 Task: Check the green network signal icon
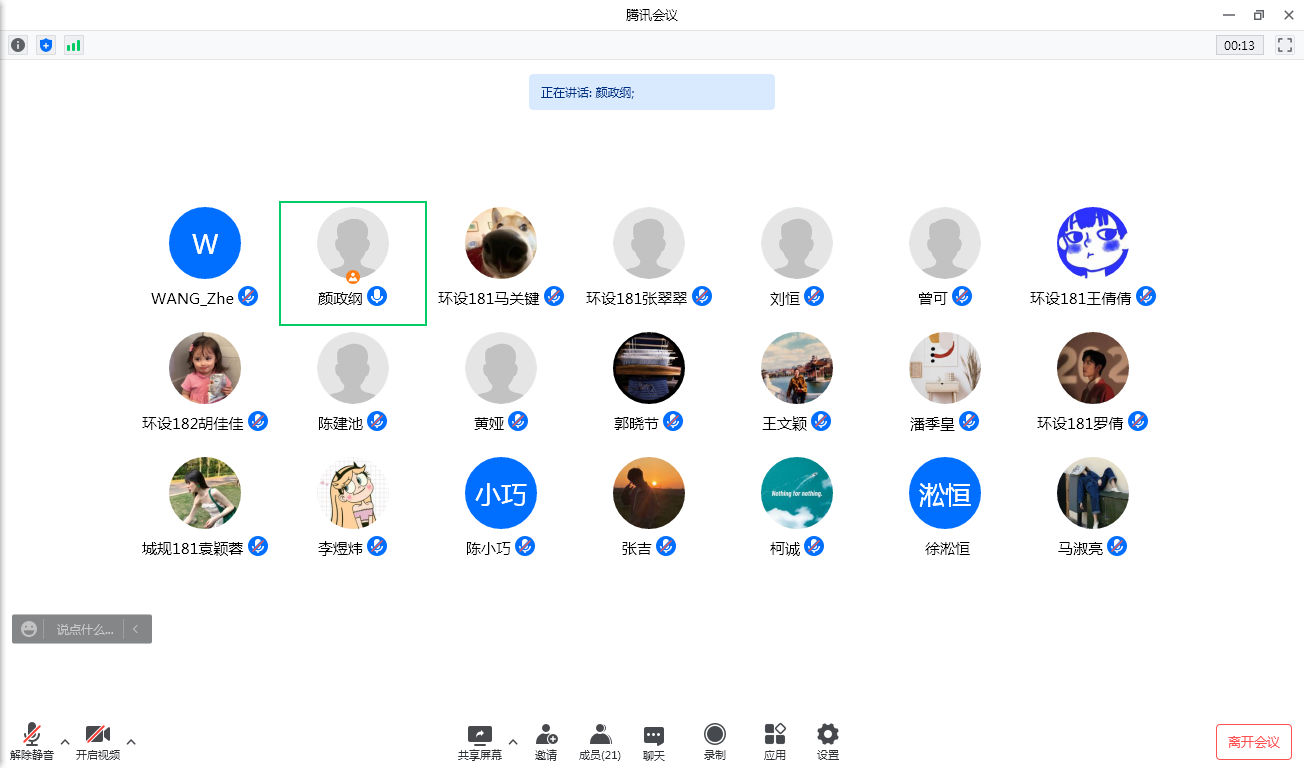coord(74,45)
